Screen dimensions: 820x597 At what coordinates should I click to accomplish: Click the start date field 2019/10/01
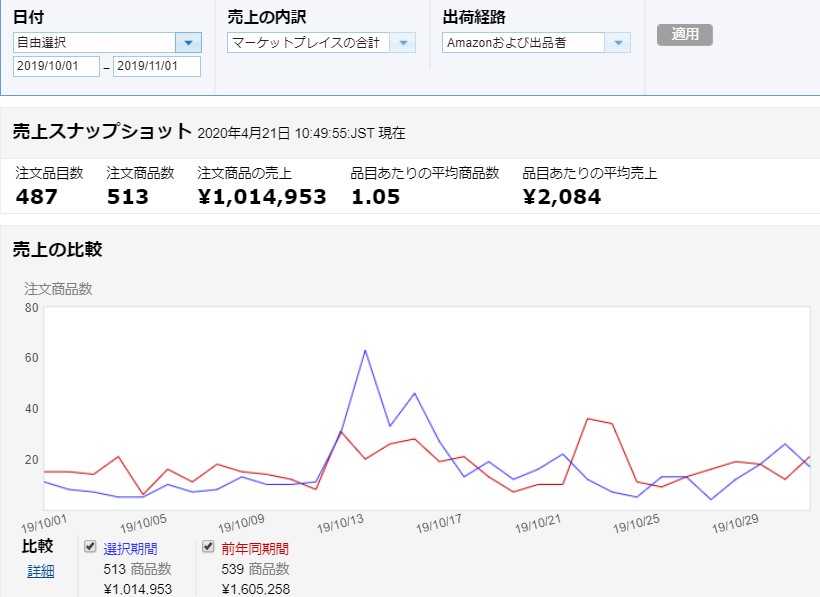tap(56, 66)
